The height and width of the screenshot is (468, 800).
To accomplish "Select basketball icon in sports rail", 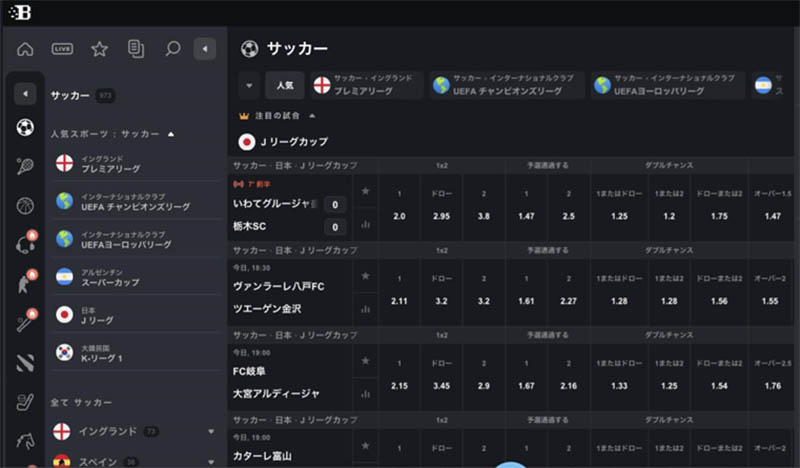I will (25, 206).
